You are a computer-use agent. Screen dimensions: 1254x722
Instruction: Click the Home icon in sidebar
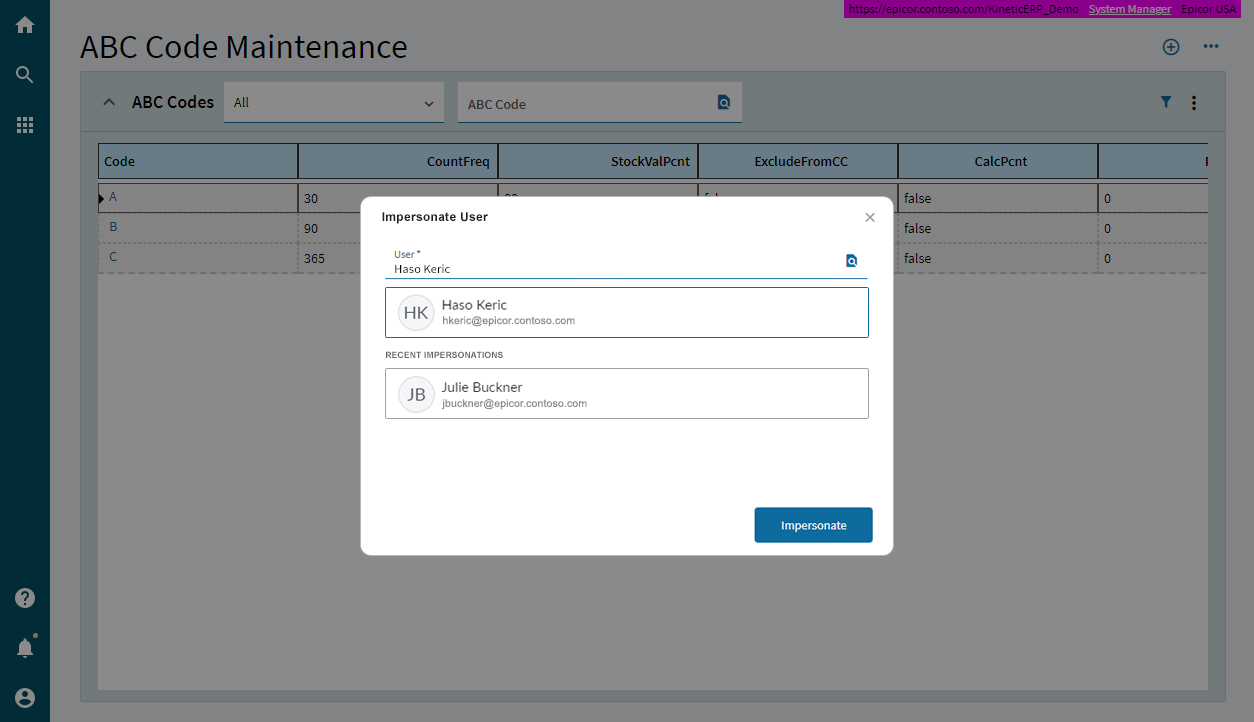click(25, 25)
